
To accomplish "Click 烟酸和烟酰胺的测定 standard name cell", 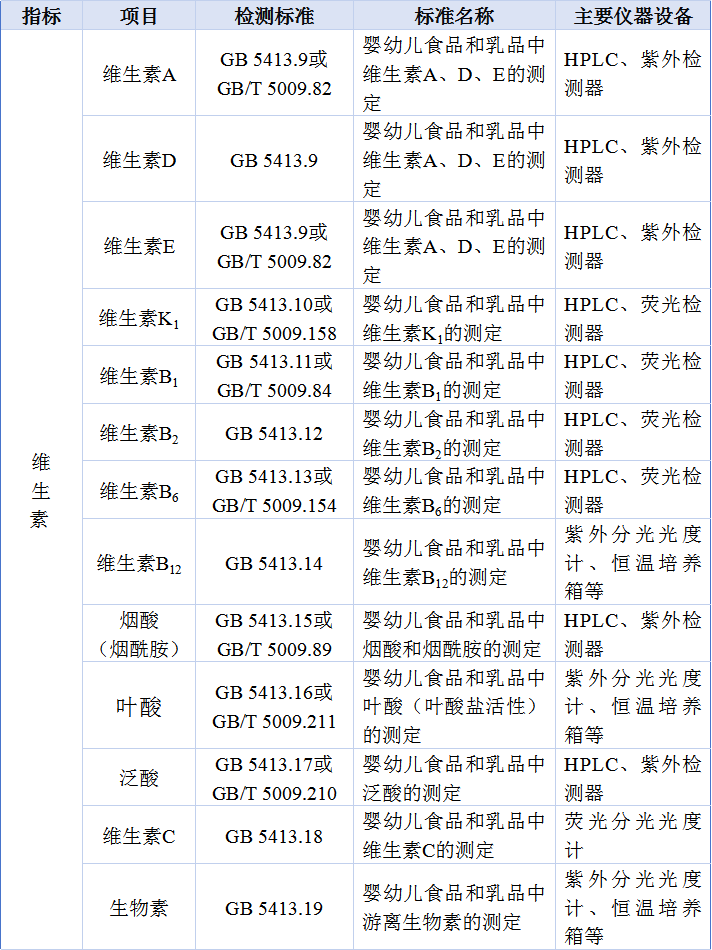I will (454, 634).
